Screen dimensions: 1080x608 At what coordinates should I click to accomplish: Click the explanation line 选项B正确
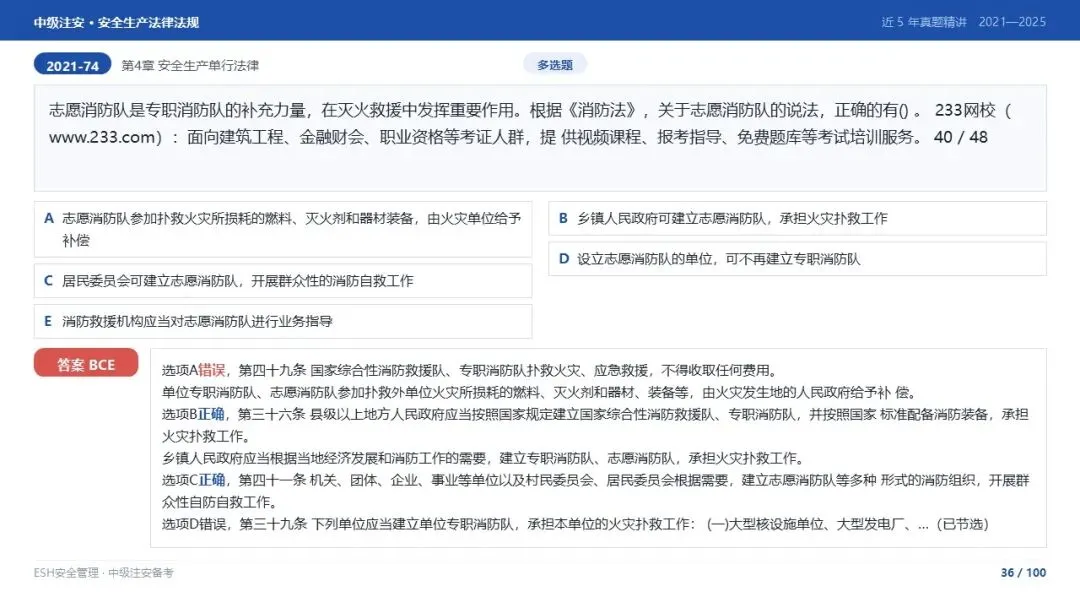tap(595, 426)
